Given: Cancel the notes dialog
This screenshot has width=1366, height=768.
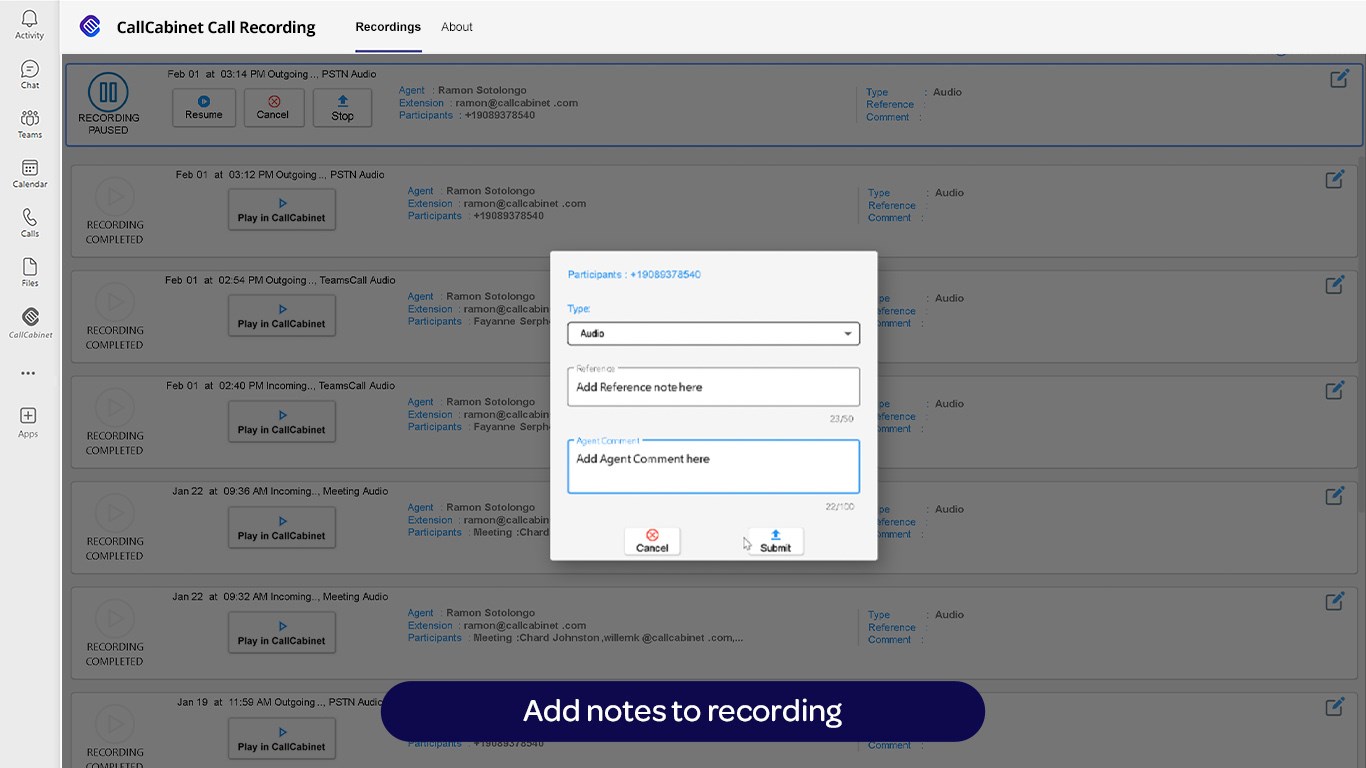Looking at the screenshot, I should (x=652, y=541).
